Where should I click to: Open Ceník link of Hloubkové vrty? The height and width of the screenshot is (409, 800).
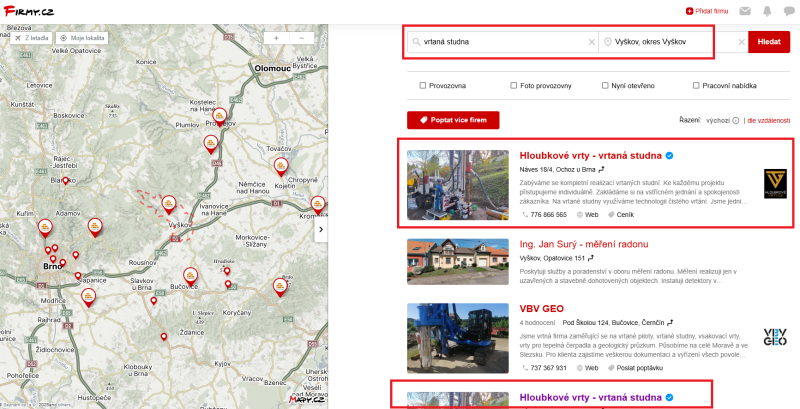625,215
